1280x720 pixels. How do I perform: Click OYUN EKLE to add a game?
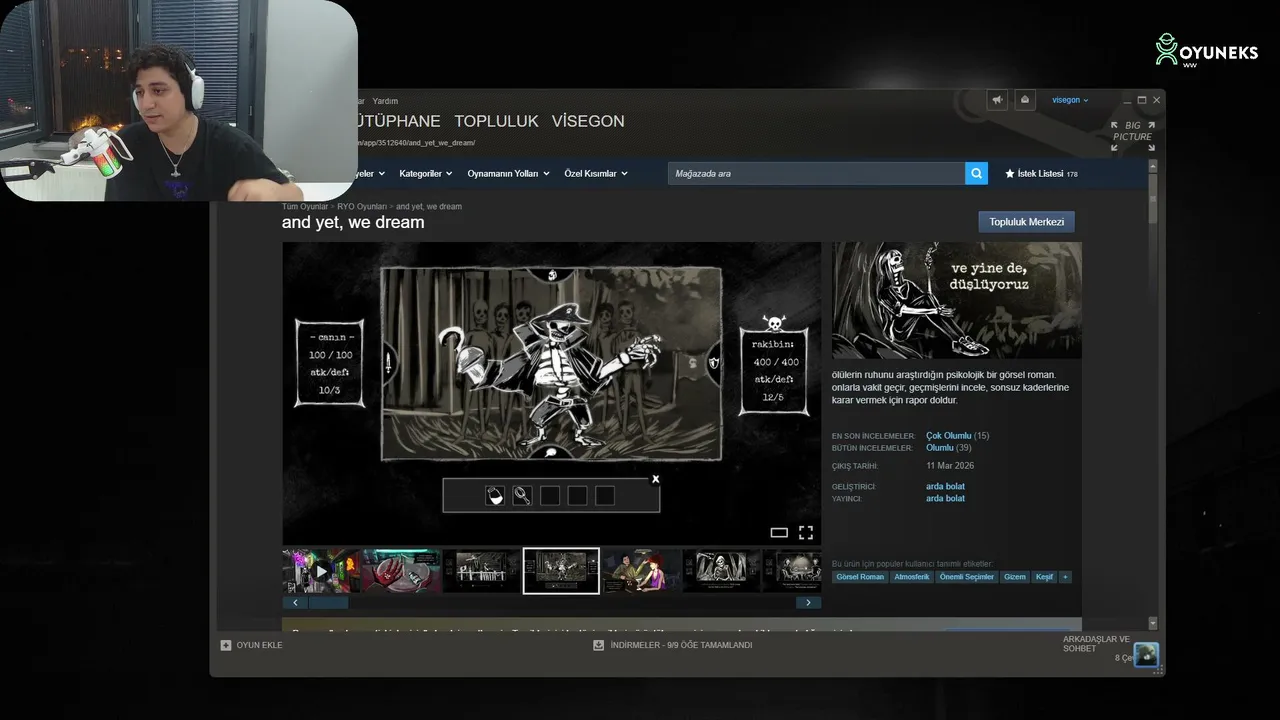tap(259, 645)
